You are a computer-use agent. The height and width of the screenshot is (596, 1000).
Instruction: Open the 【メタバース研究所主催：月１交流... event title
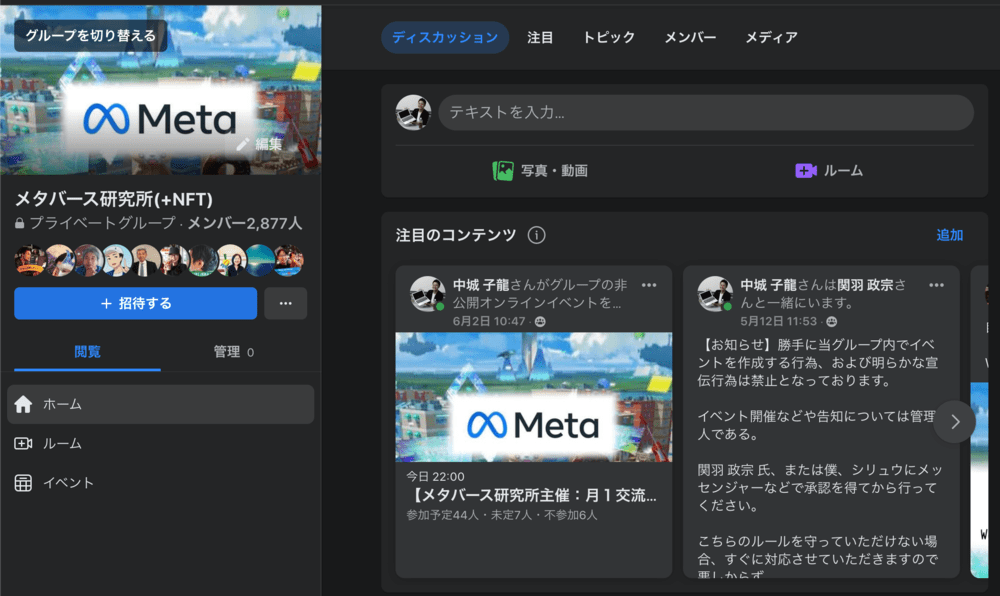coord(532,495)
